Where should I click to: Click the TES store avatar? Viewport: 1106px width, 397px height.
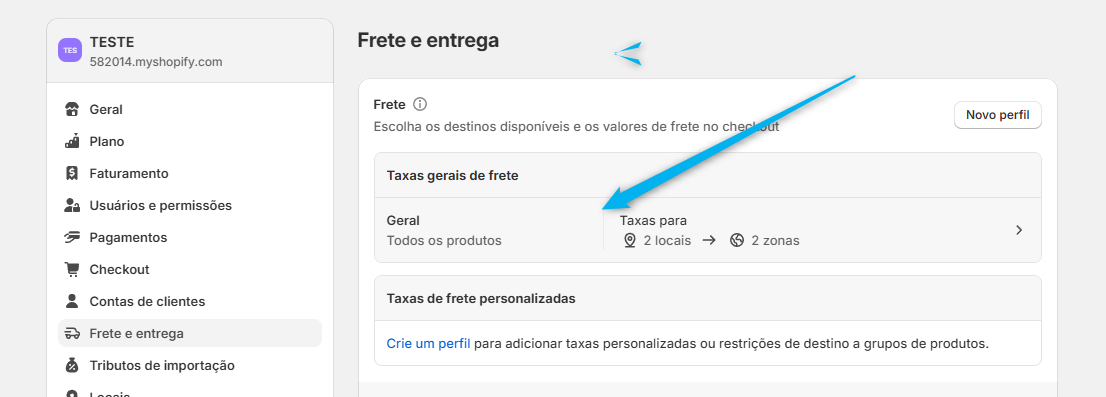(x=70, y=50)
